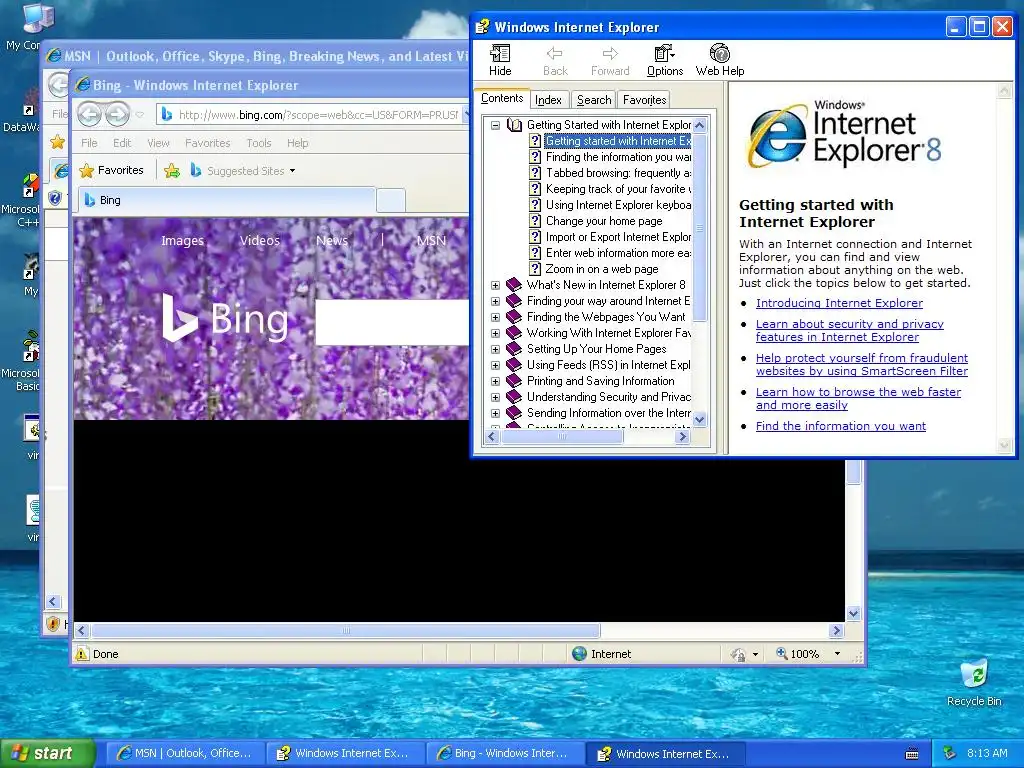Screen dimensions: 1024x768
Task: Expand Sending Information over the Internet
Action: [496, 413]
